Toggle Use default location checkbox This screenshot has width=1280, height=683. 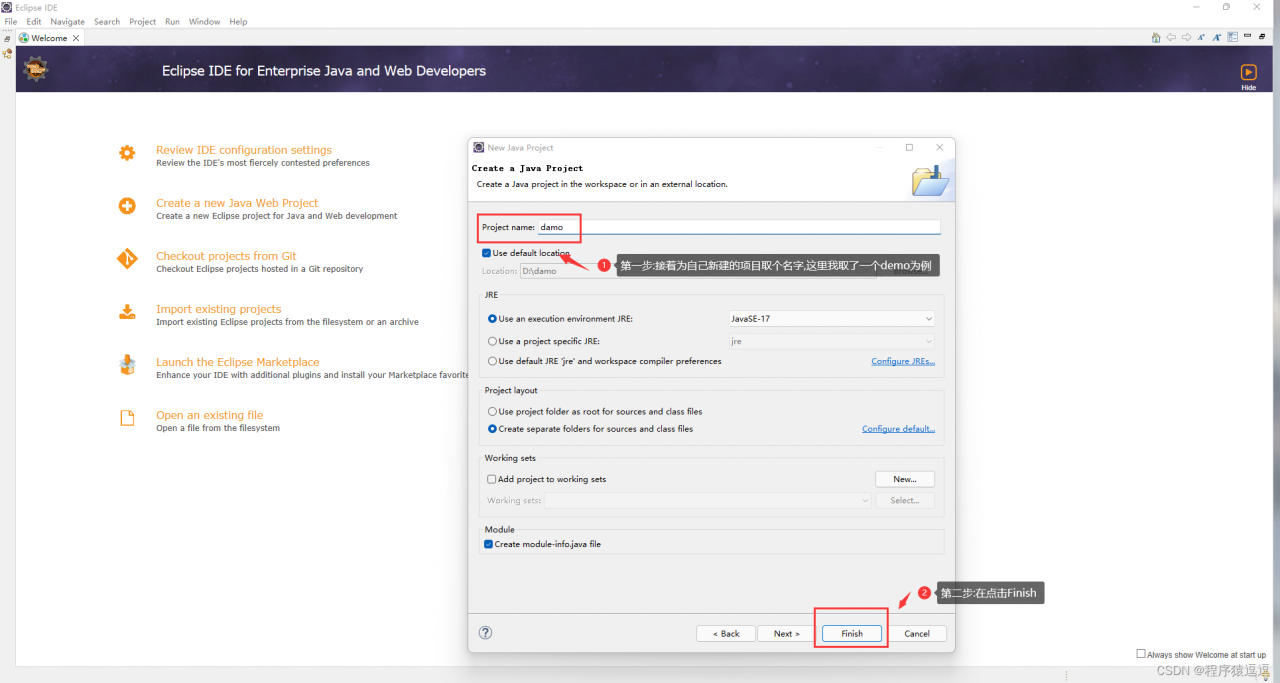pyautogui.click(x=487, y=253)
